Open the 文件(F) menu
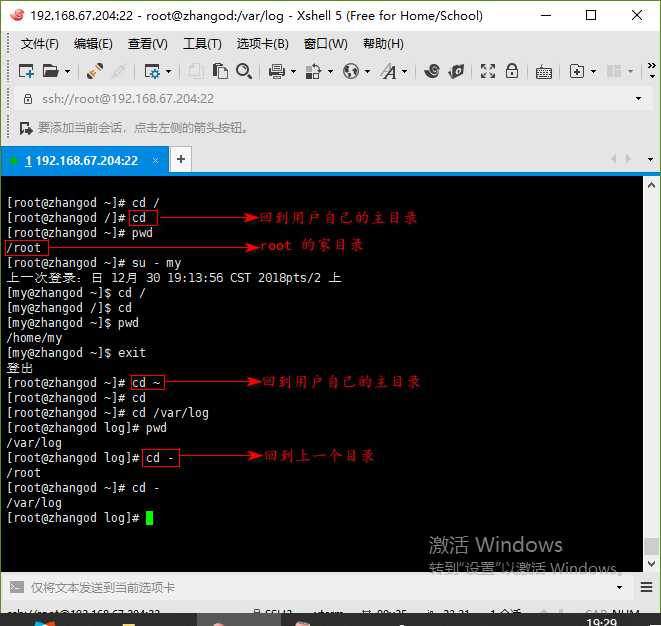The height and width of the screenshot is (626, 661). click(x=39, y=43)
